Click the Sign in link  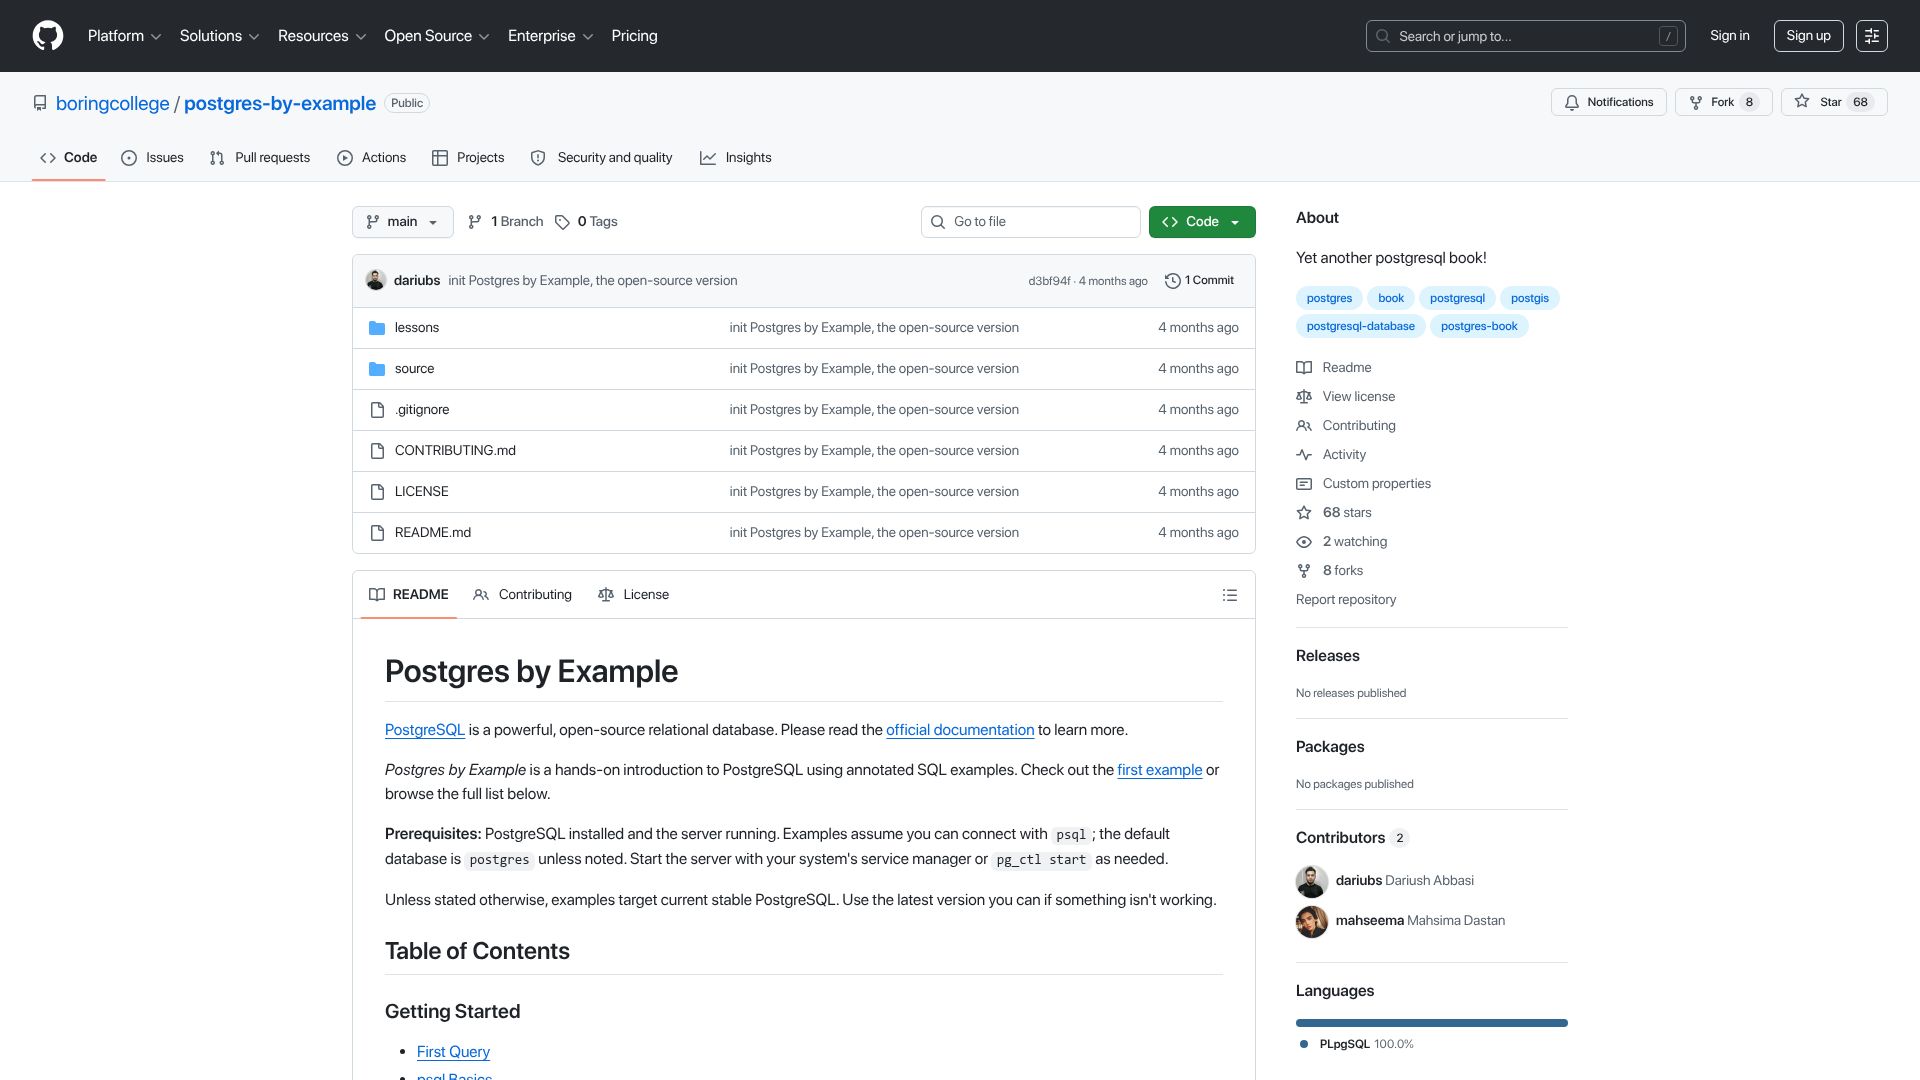pos(1729,36)
